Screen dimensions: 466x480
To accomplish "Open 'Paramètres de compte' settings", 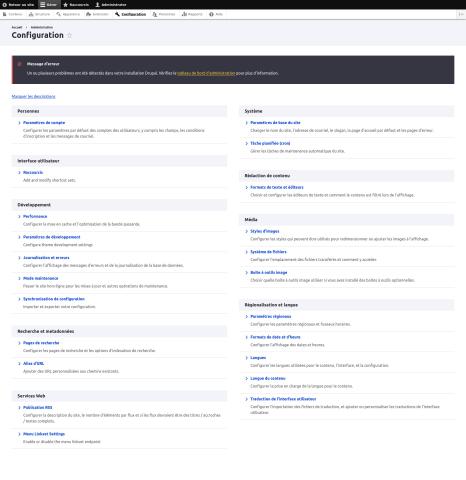I will pyautogui.click(x=44, y=123).
